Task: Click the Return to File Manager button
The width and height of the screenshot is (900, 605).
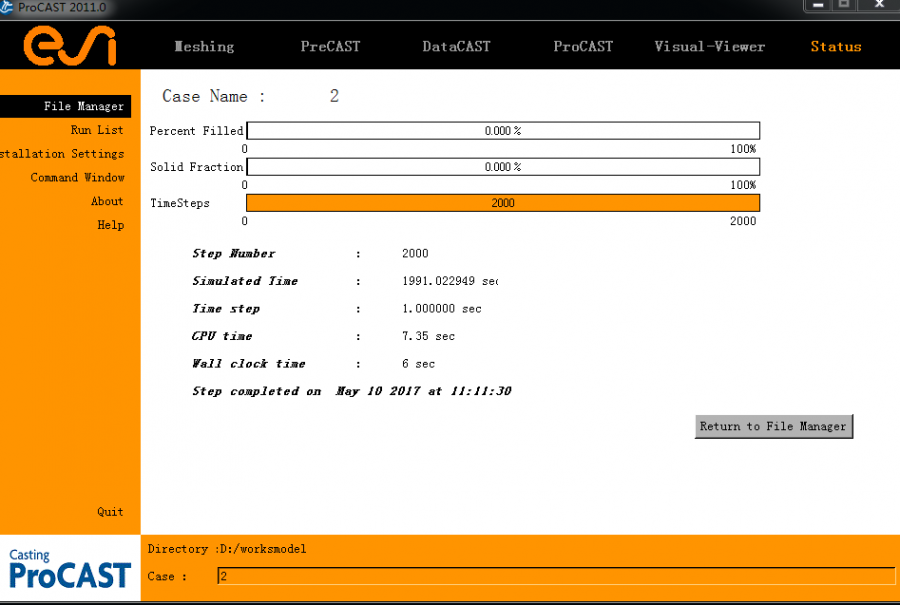Action: (774, 426)
